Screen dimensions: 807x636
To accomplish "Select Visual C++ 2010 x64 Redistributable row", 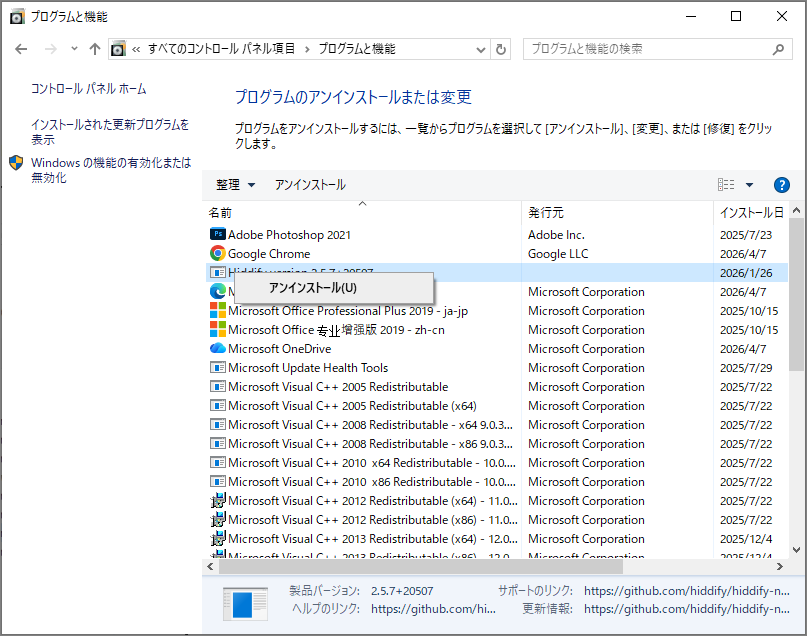I will 497,463.
